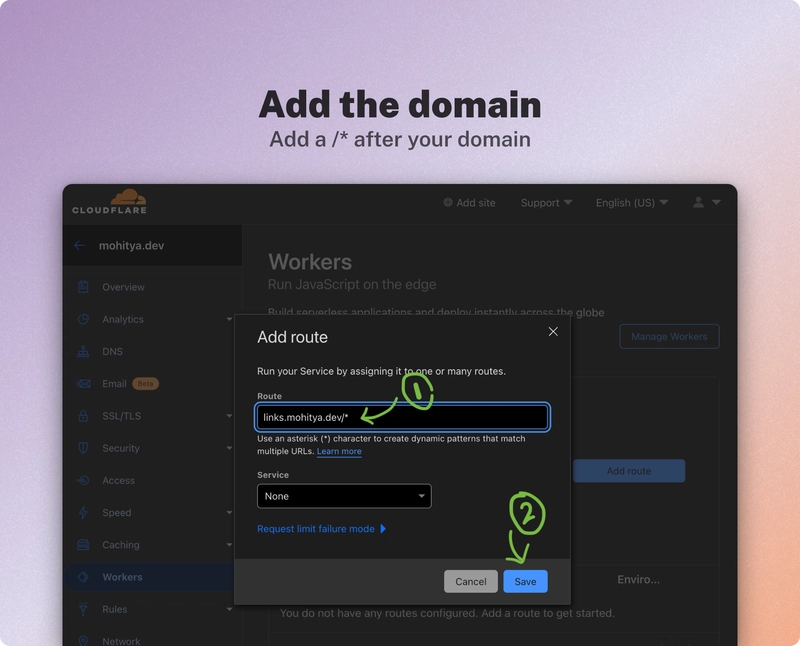Click the Workers diamond icon
Screen dimensions: 800x646
tap(83, 577)
